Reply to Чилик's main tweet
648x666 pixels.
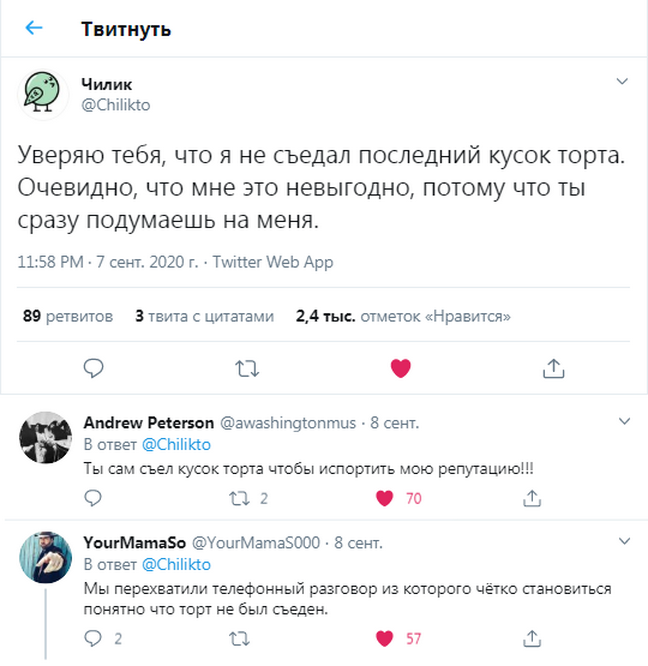point(93,368)
